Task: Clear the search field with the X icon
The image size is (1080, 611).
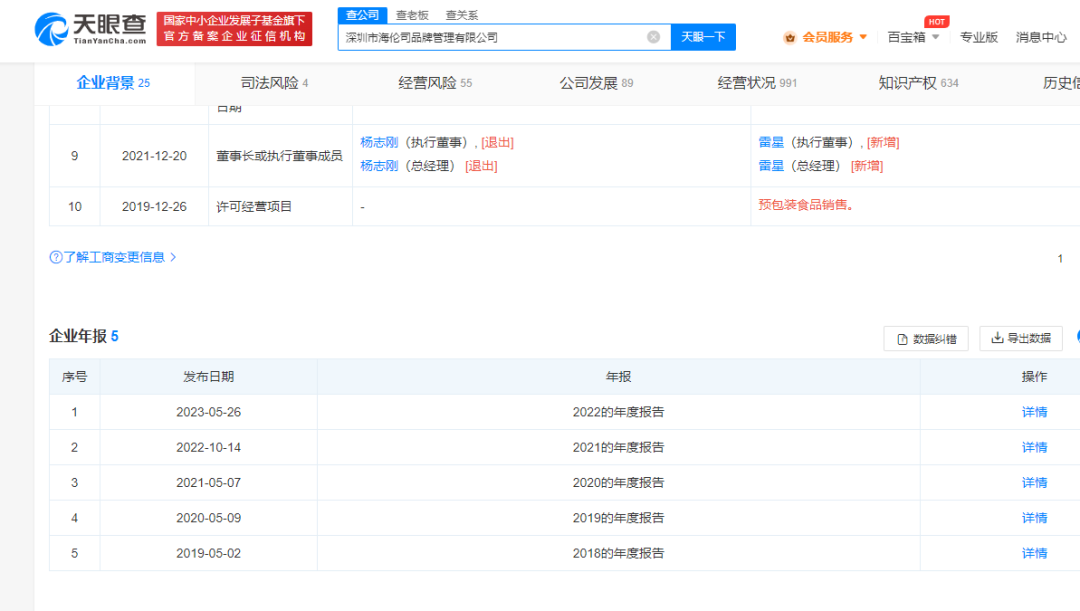Action: pyautogui.click(x=654, y=37)
